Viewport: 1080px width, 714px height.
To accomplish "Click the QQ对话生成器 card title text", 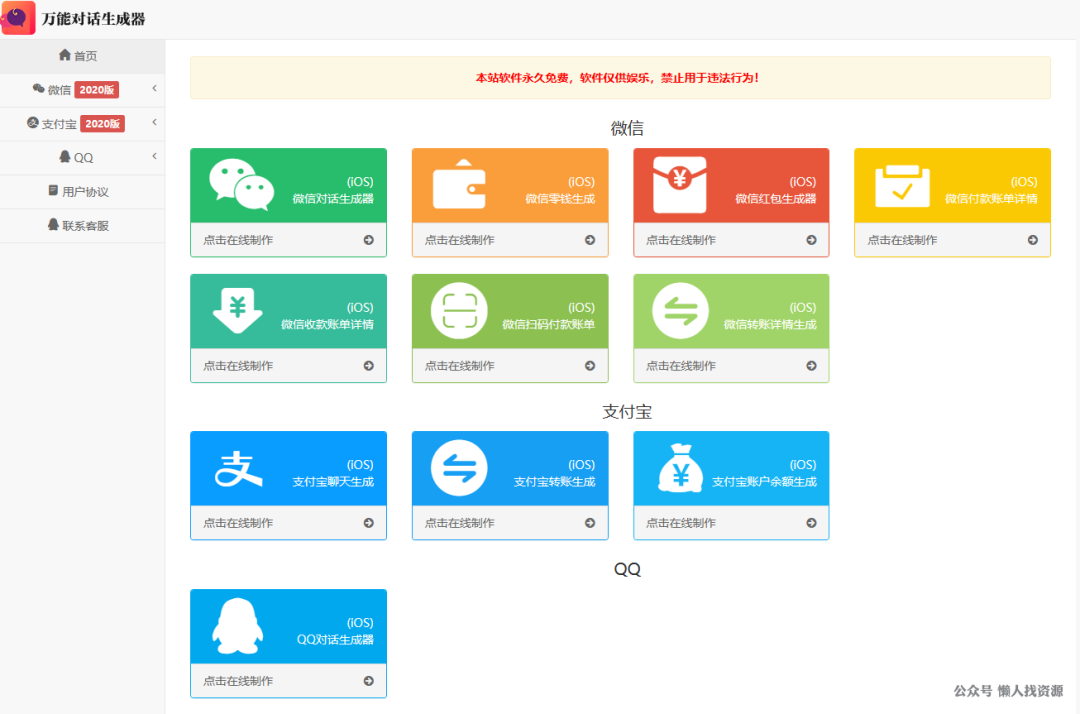I will [x=335, y=640].
